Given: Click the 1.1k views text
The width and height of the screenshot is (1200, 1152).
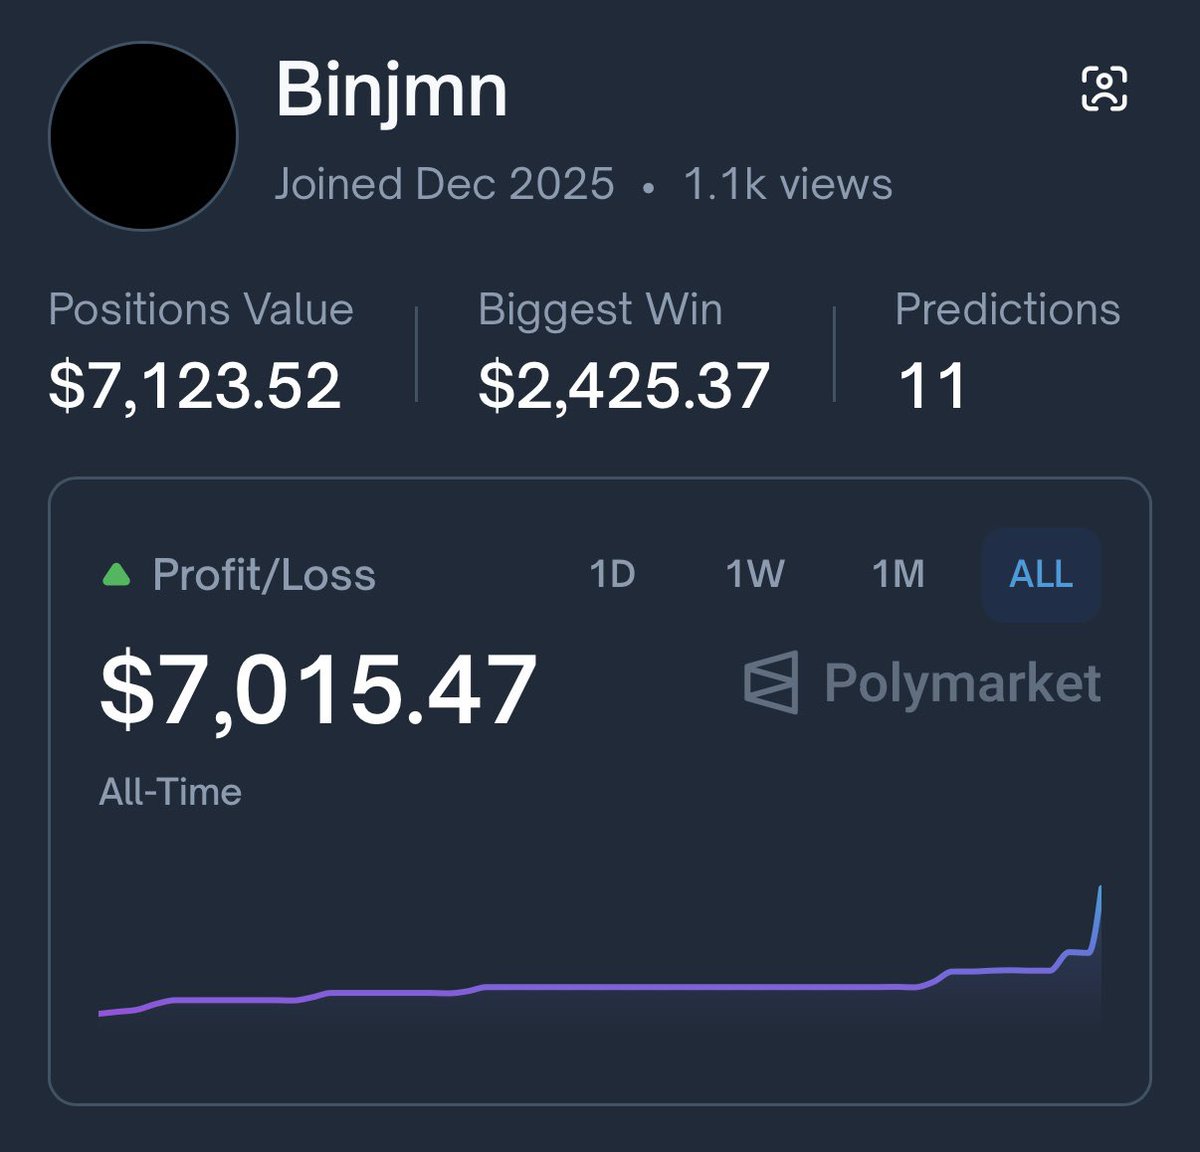Looking at the screenshot, I should (788, 184).
